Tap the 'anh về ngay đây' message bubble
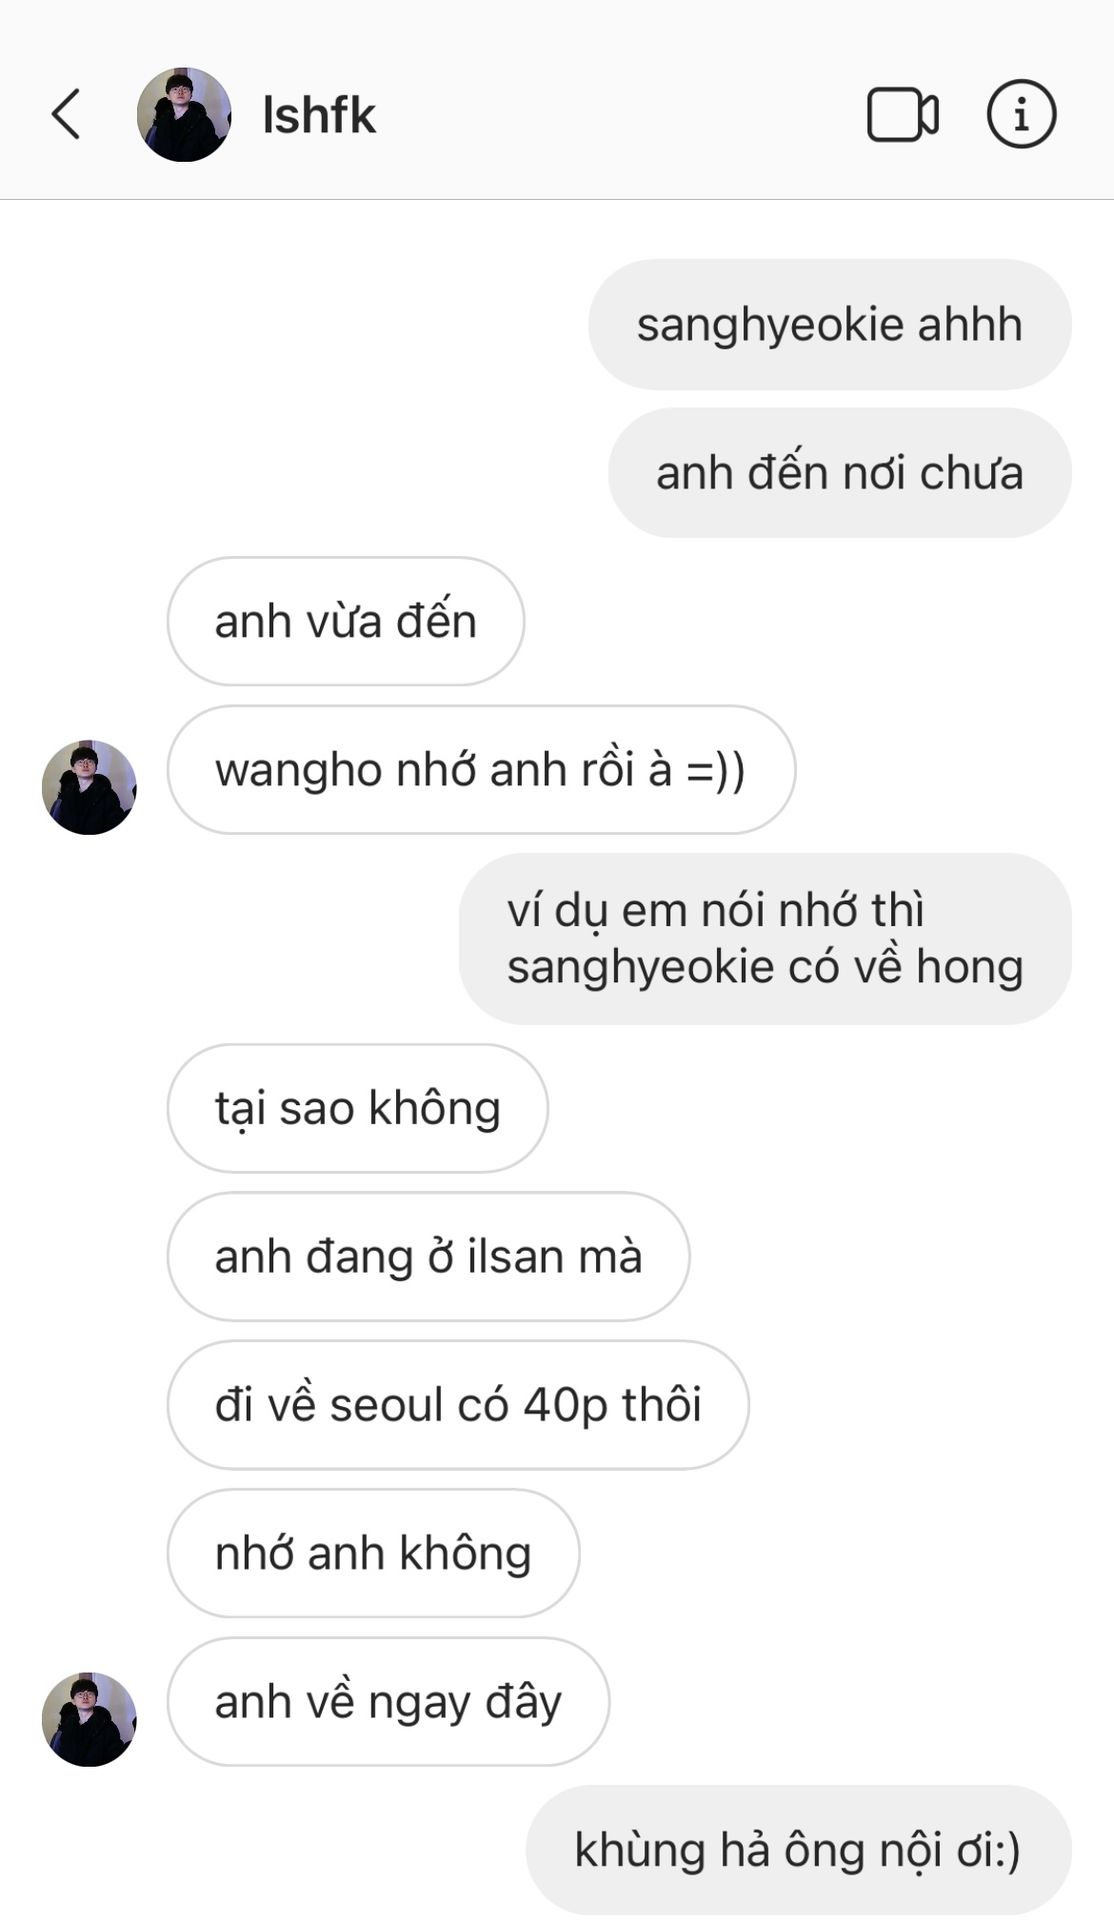 coord(388,1702)
